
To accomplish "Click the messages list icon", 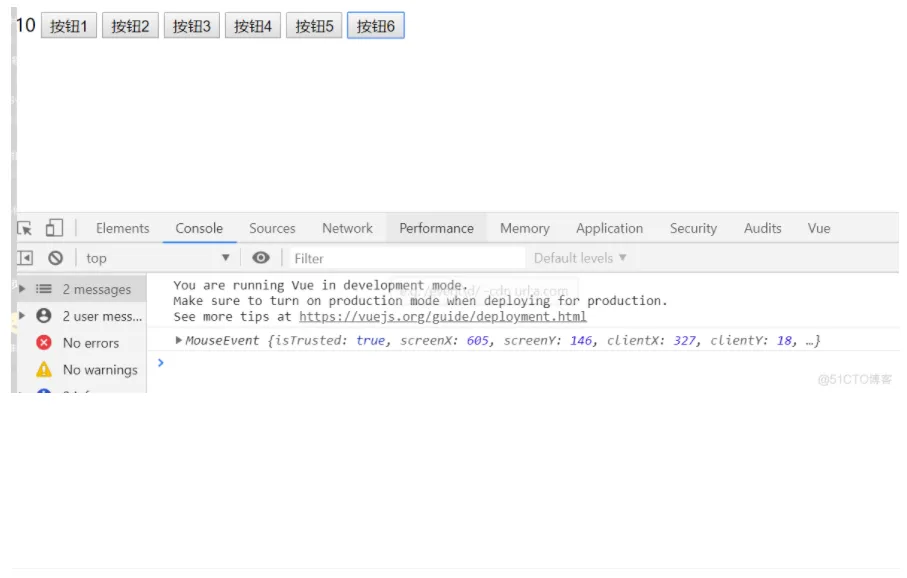I will coord(44,289).
